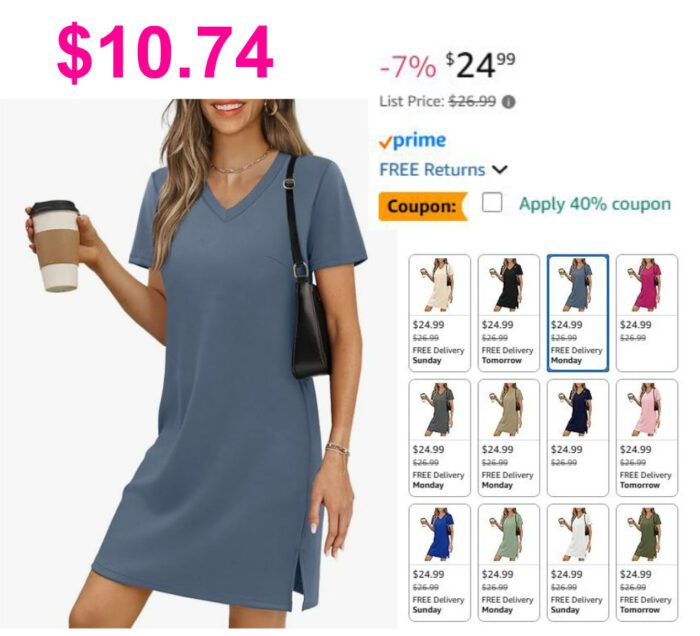Click the orange Coupon badge
700x636 pixels.
(422, 206)
